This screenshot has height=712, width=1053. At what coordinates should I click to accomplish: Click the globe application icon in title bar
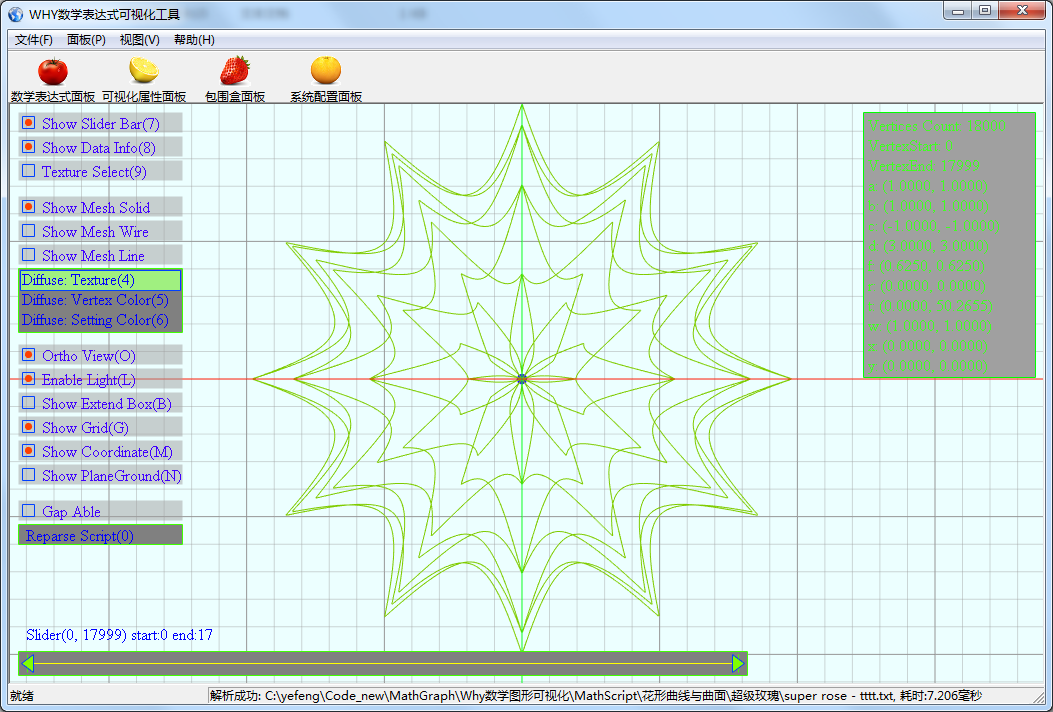[15, 14]
